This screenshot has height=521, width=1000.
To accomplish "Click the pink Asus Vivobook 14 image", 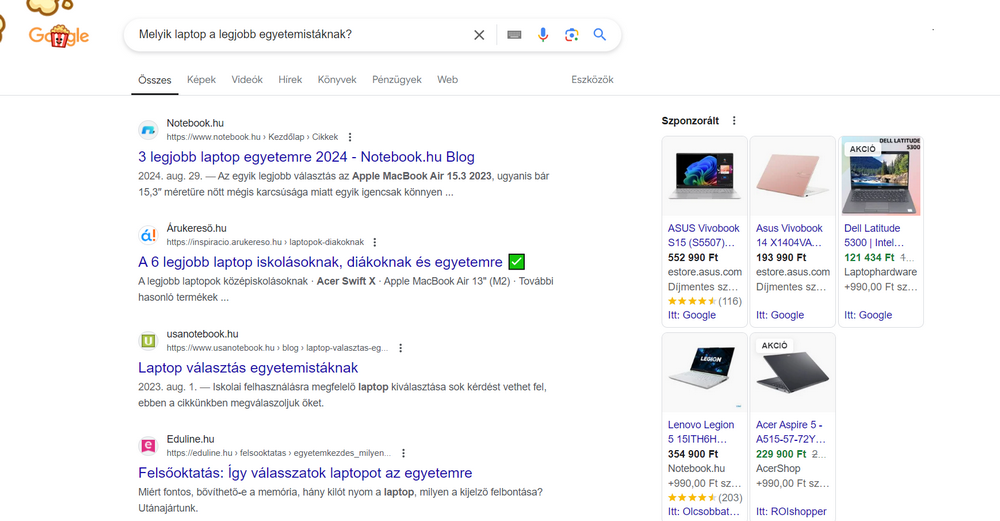I will tap(793, 176).
